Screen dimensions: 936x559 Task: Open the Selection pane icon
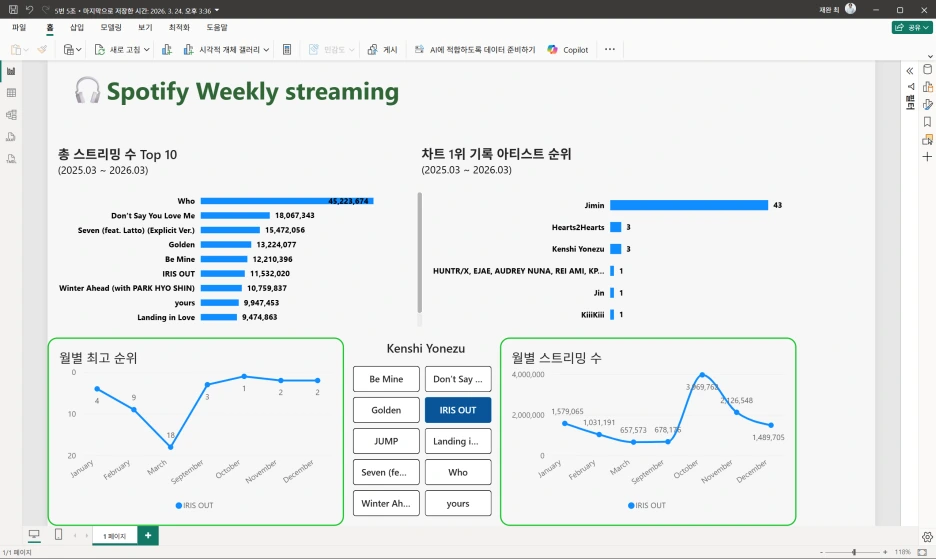(x=927, y=139)
